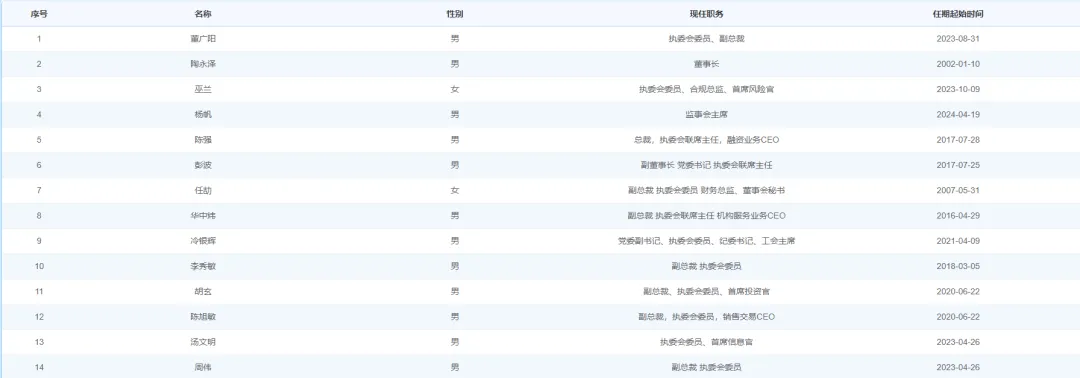Click serial number 2 in the 序号 column

[x=39, y=64]
